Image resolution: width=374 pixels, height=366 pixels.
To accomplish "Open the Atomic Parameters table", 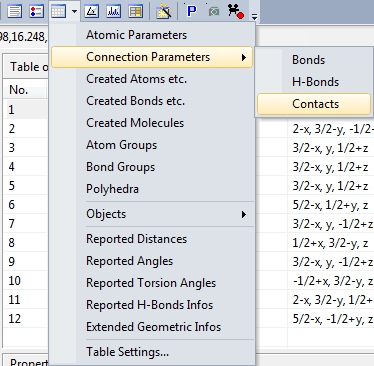I will pyautogui.click(x=136, y=35).
